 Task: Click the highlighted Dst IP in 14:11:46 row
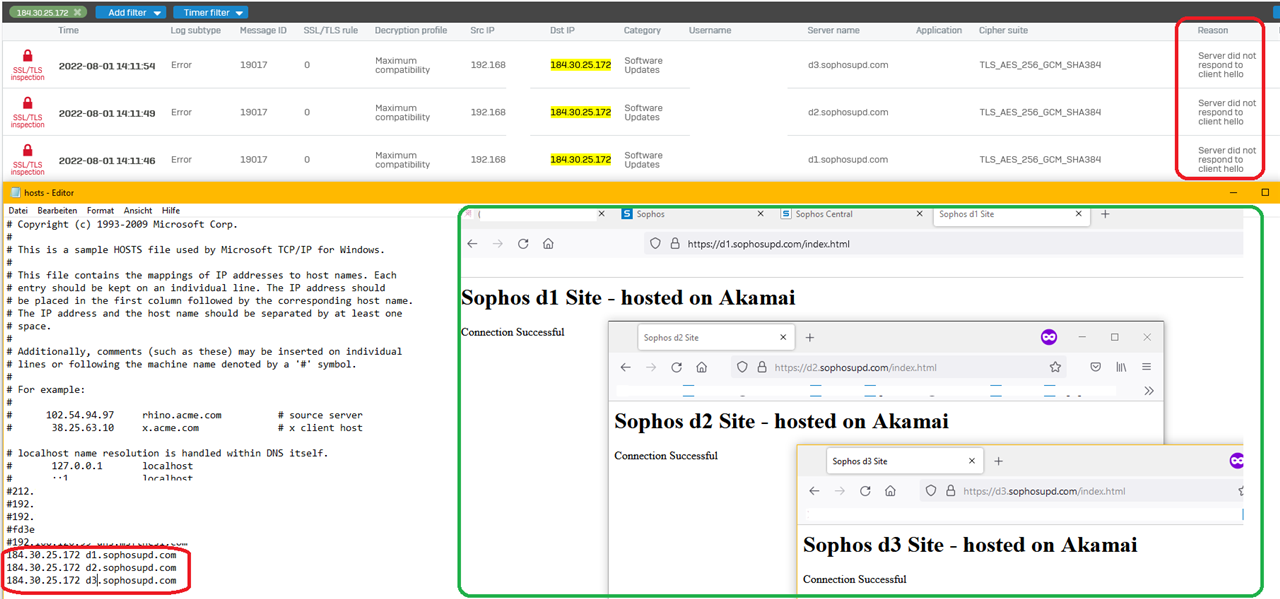pyautogui.click(x=580, y=160)
